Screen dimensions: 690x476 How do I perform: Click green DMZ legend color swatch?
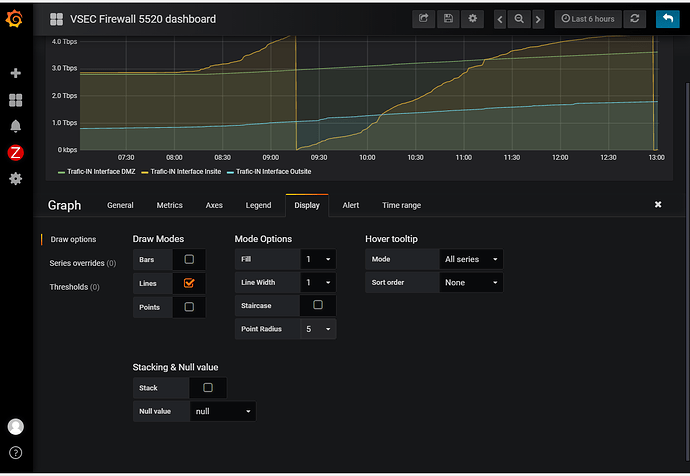[62, 172]
